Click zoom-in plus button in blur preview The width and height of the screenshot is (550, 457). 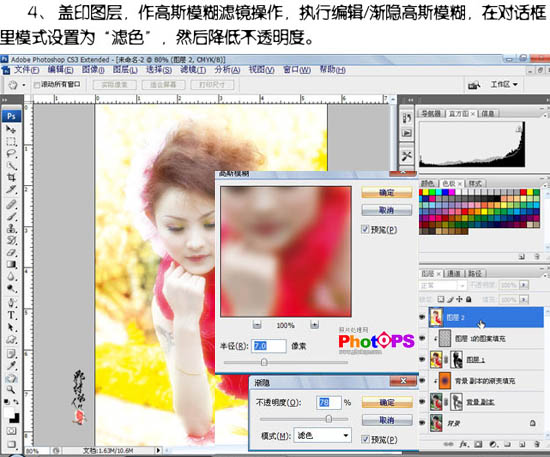314,325
